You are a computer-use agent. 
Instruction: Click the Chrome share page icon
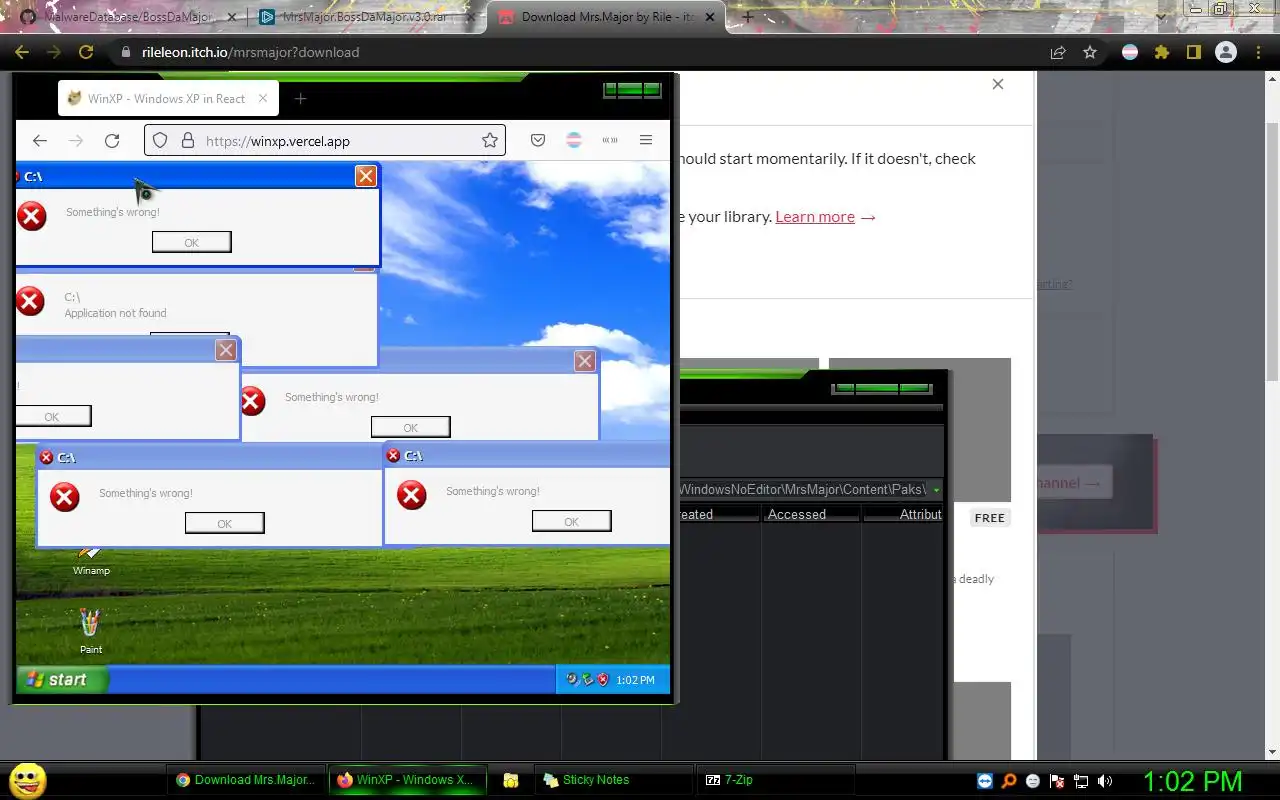point(1058,52)
